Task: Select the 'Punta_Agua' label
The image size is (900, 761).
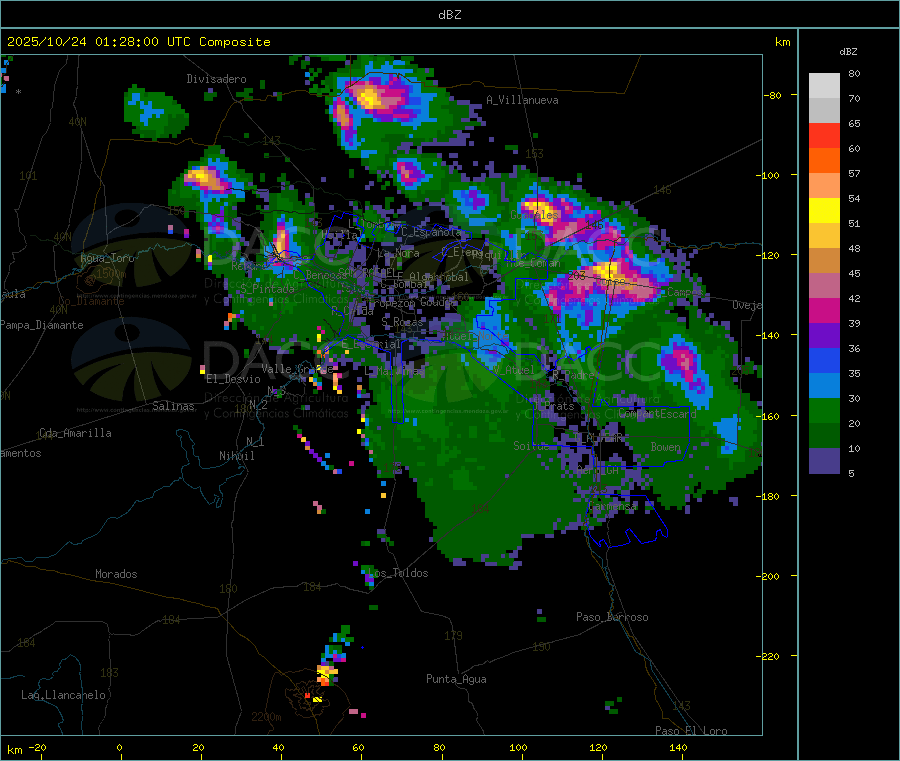Action: tap(456, 679)
